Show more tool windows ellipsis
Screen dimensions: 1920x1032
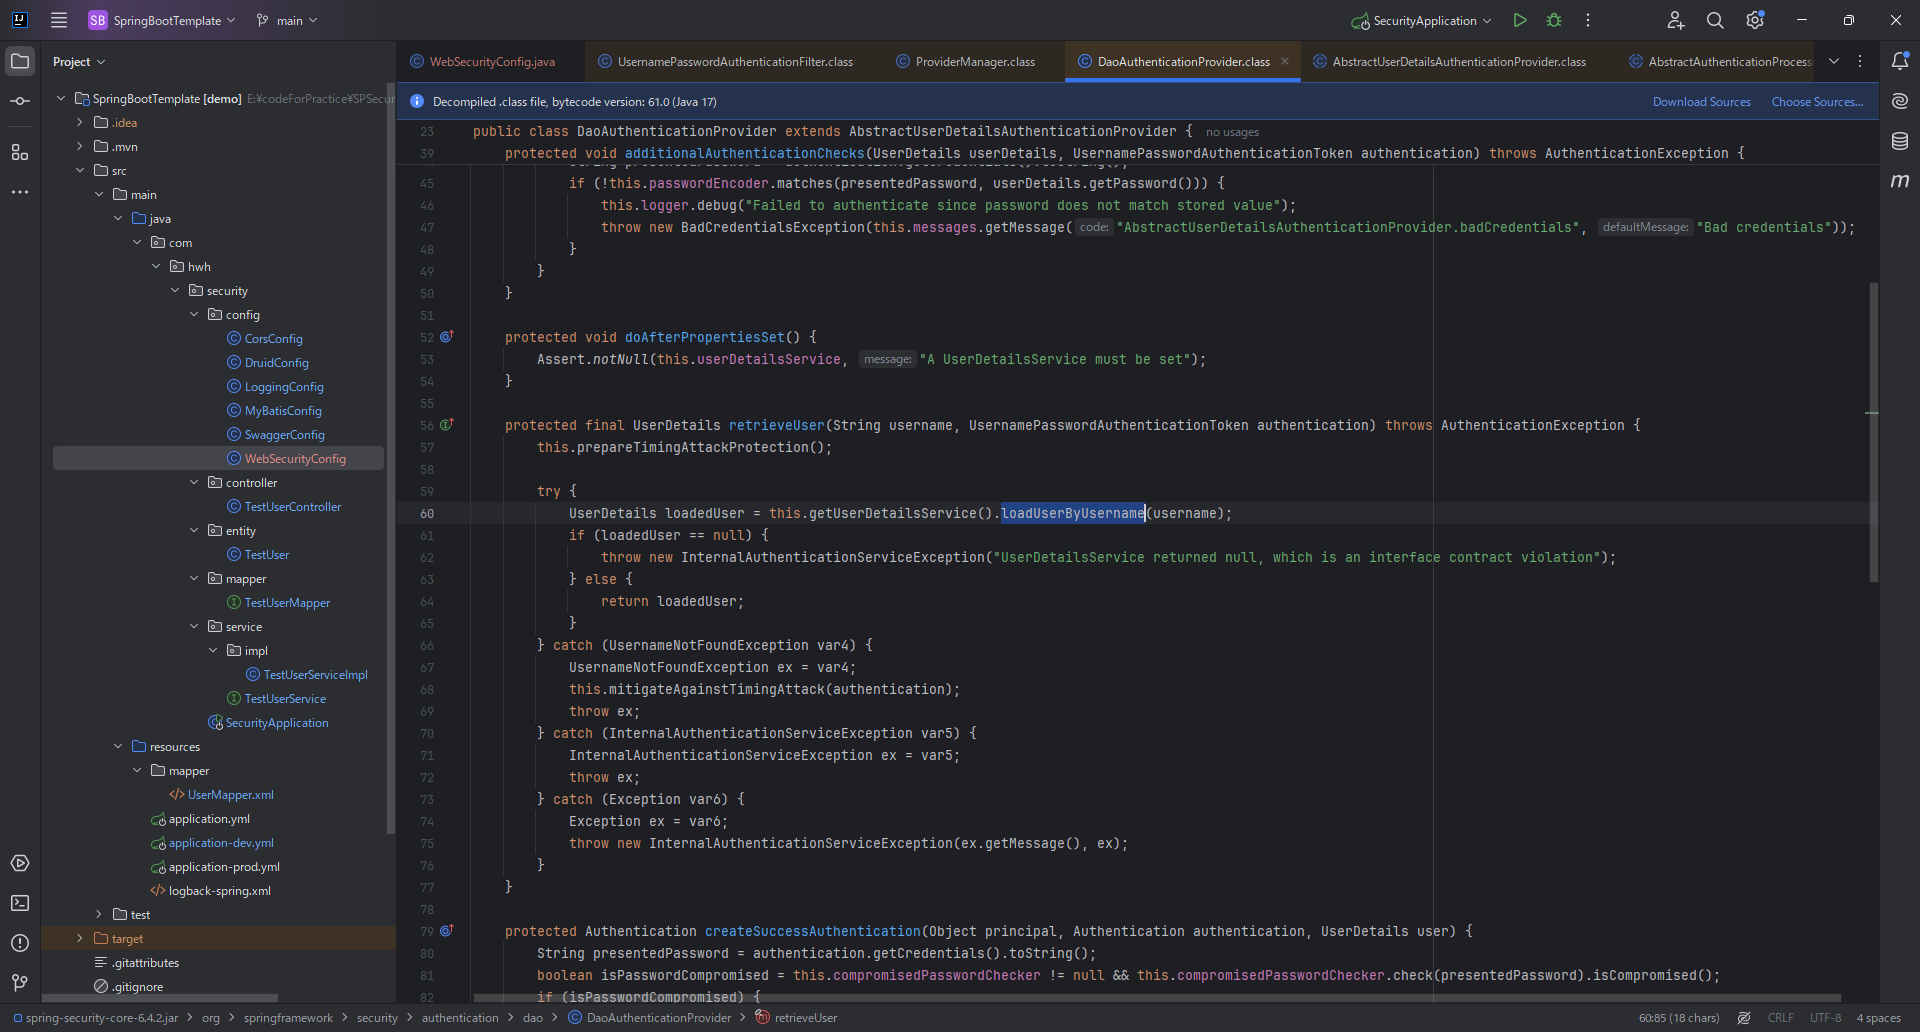20,192
